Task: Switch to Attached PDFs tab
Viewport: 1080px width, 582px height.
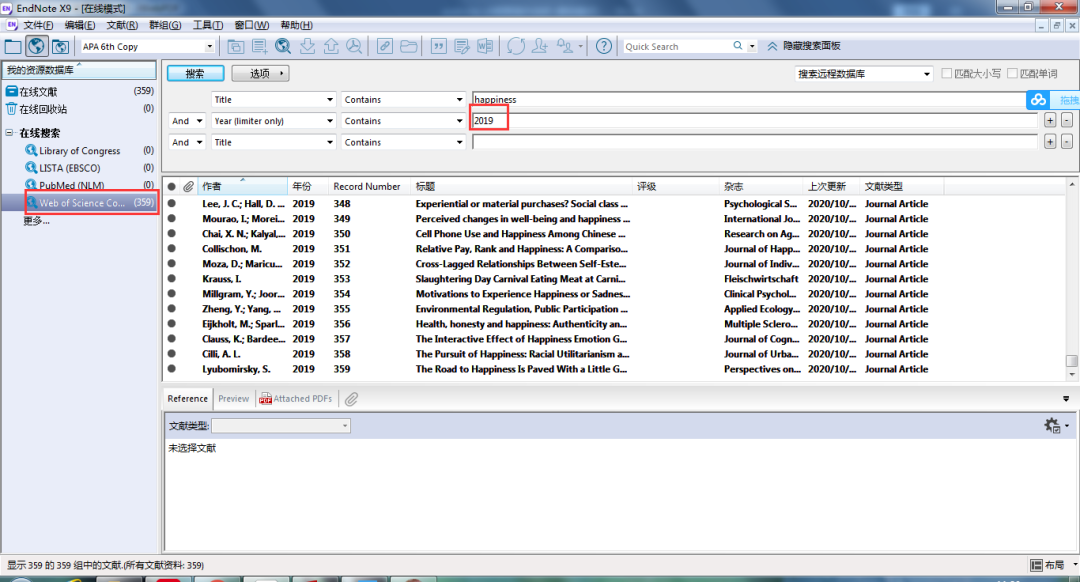Action: point(295,399)
